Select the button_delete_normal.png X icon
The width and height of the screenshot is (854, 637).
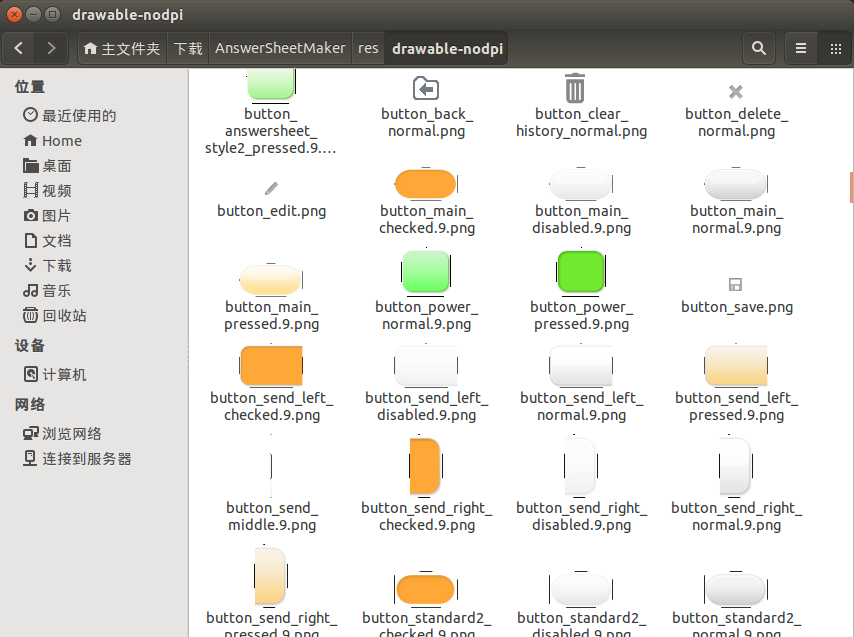pyautogui.click(x=736, y=91)
